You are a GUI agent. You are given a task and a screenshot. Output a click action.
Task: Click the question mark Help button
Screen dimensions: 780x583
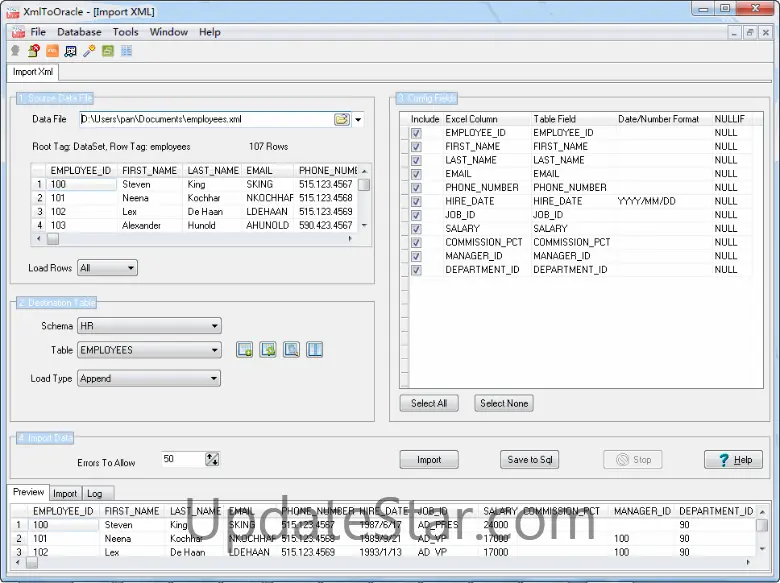pyautogui.click(x=733, y=460)
